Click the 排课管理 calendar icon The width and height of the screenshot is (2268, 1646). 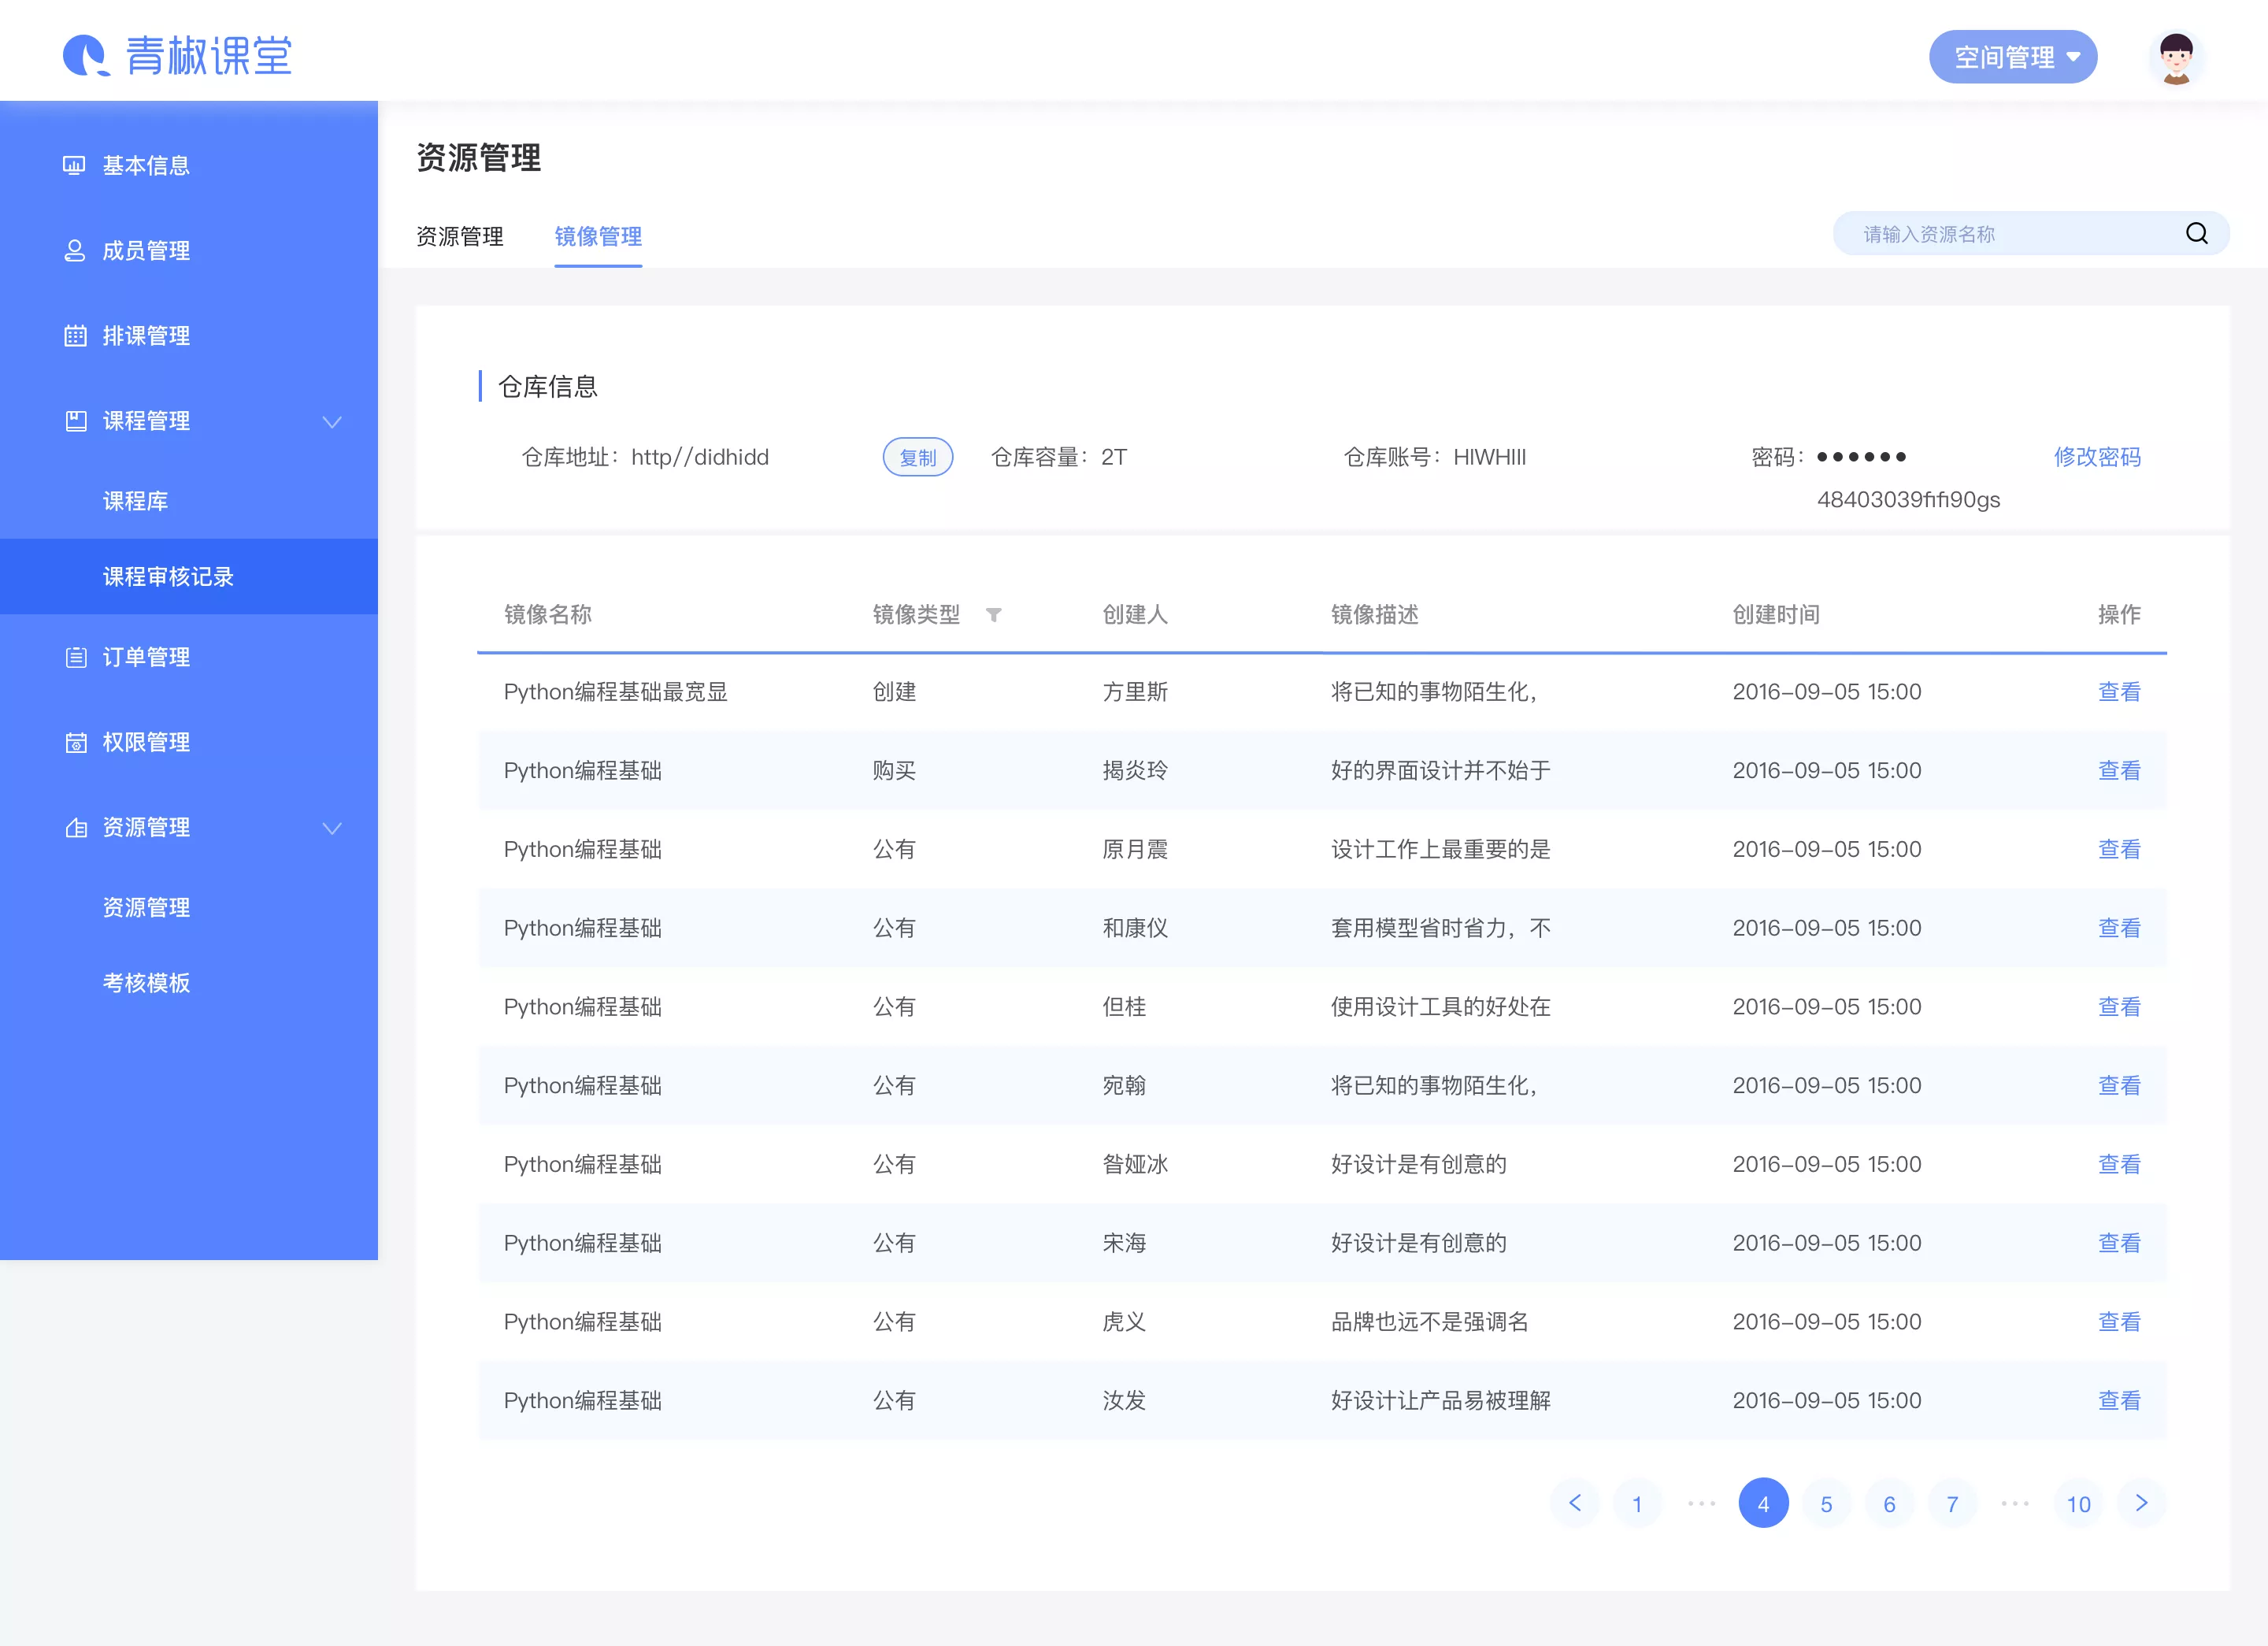coord(75,336)
